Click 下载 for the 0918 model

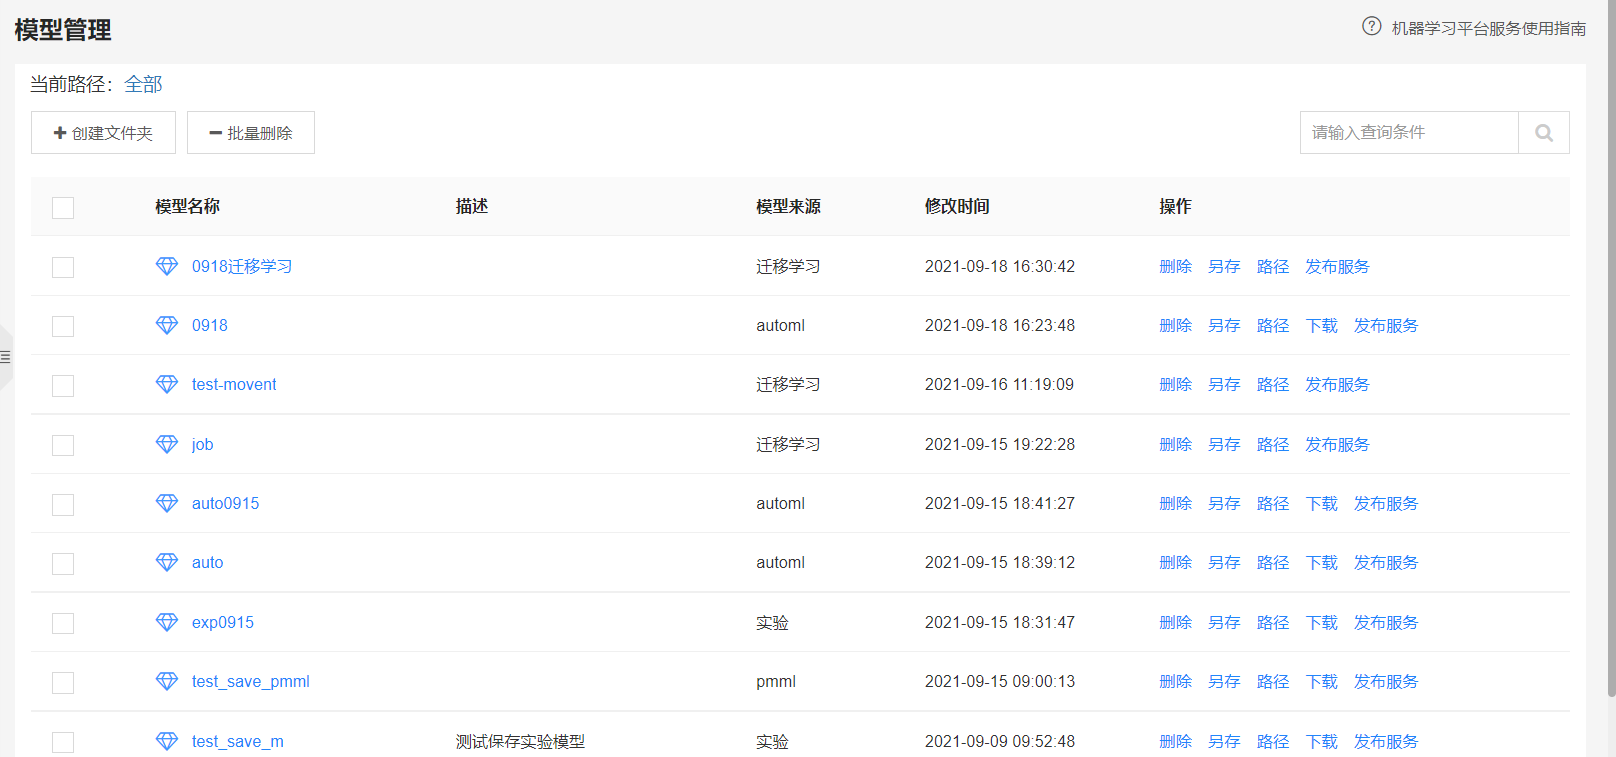pos(1322,325)
